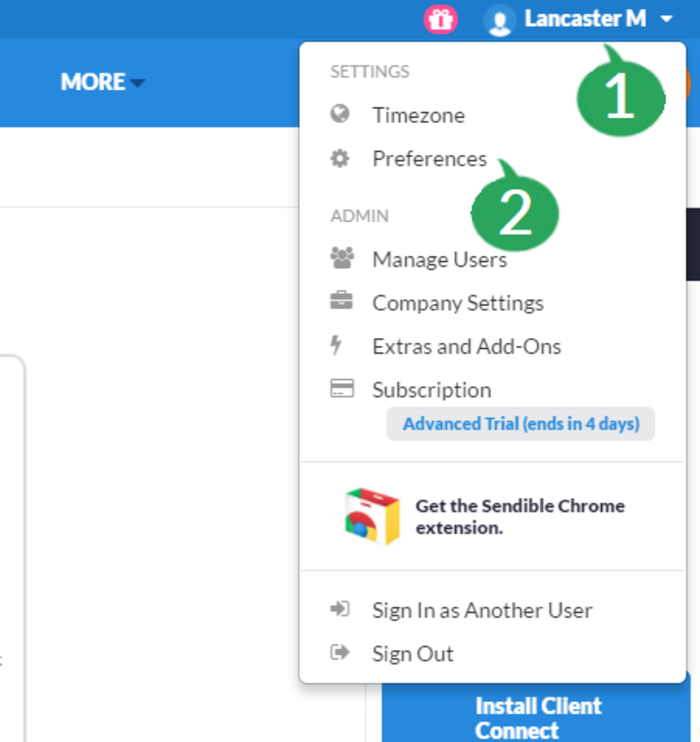This screenshot has width=700, height=742.
Task: Open Extras and Add-Ons menu item
Action: tap(467, 346)
